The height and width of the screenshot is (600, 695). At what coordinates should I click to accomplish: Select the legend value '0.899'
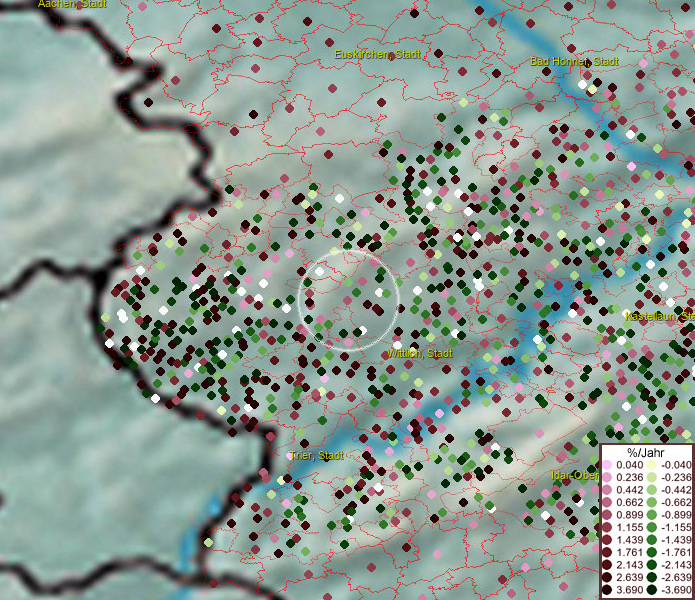629,515
